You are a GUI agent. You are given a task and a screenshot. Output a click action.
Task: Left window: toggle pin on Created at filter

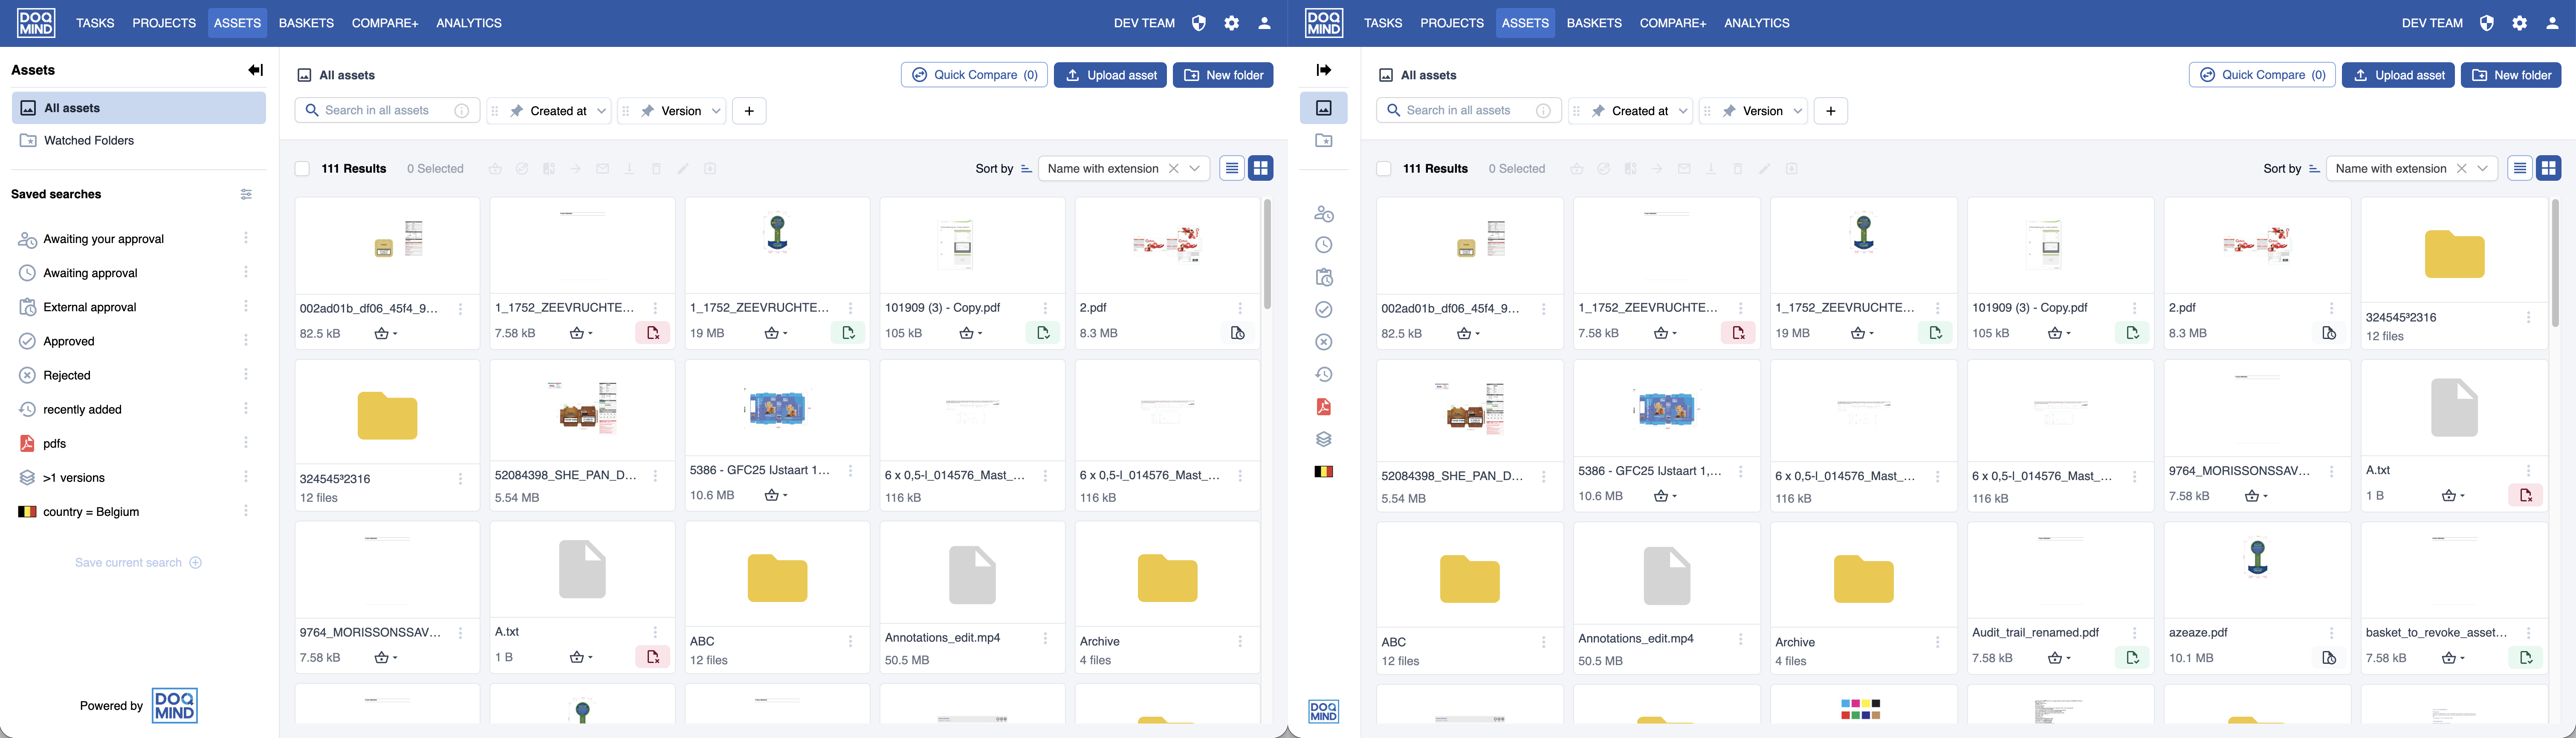[517, 111]
